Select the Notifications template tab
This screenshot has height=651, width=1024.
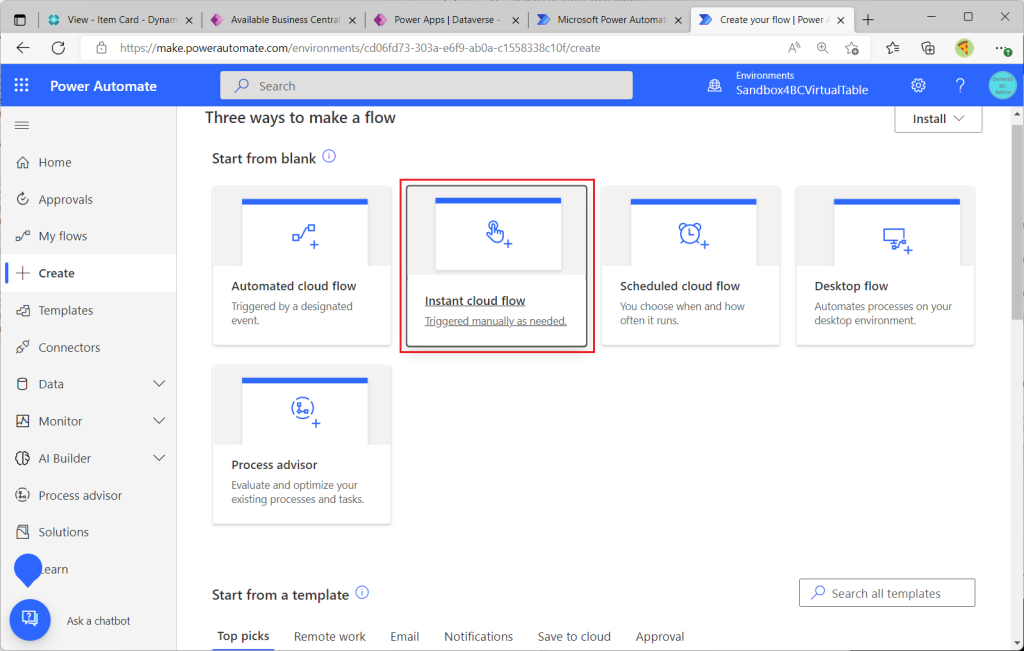(479, 636)
